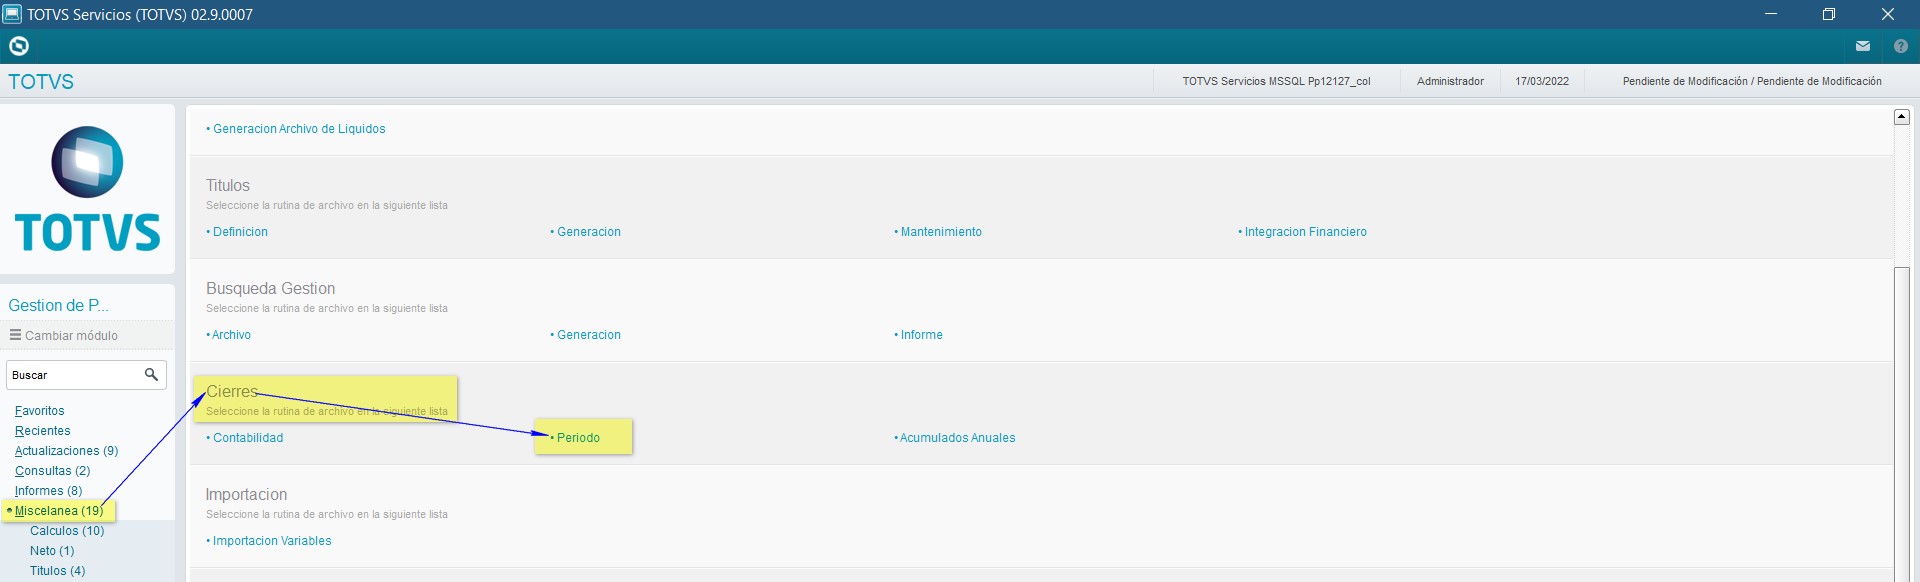The image size is (1920, 582).
Task: Open Generacion Archivo de Liquidos
Action: click(298, 129)
